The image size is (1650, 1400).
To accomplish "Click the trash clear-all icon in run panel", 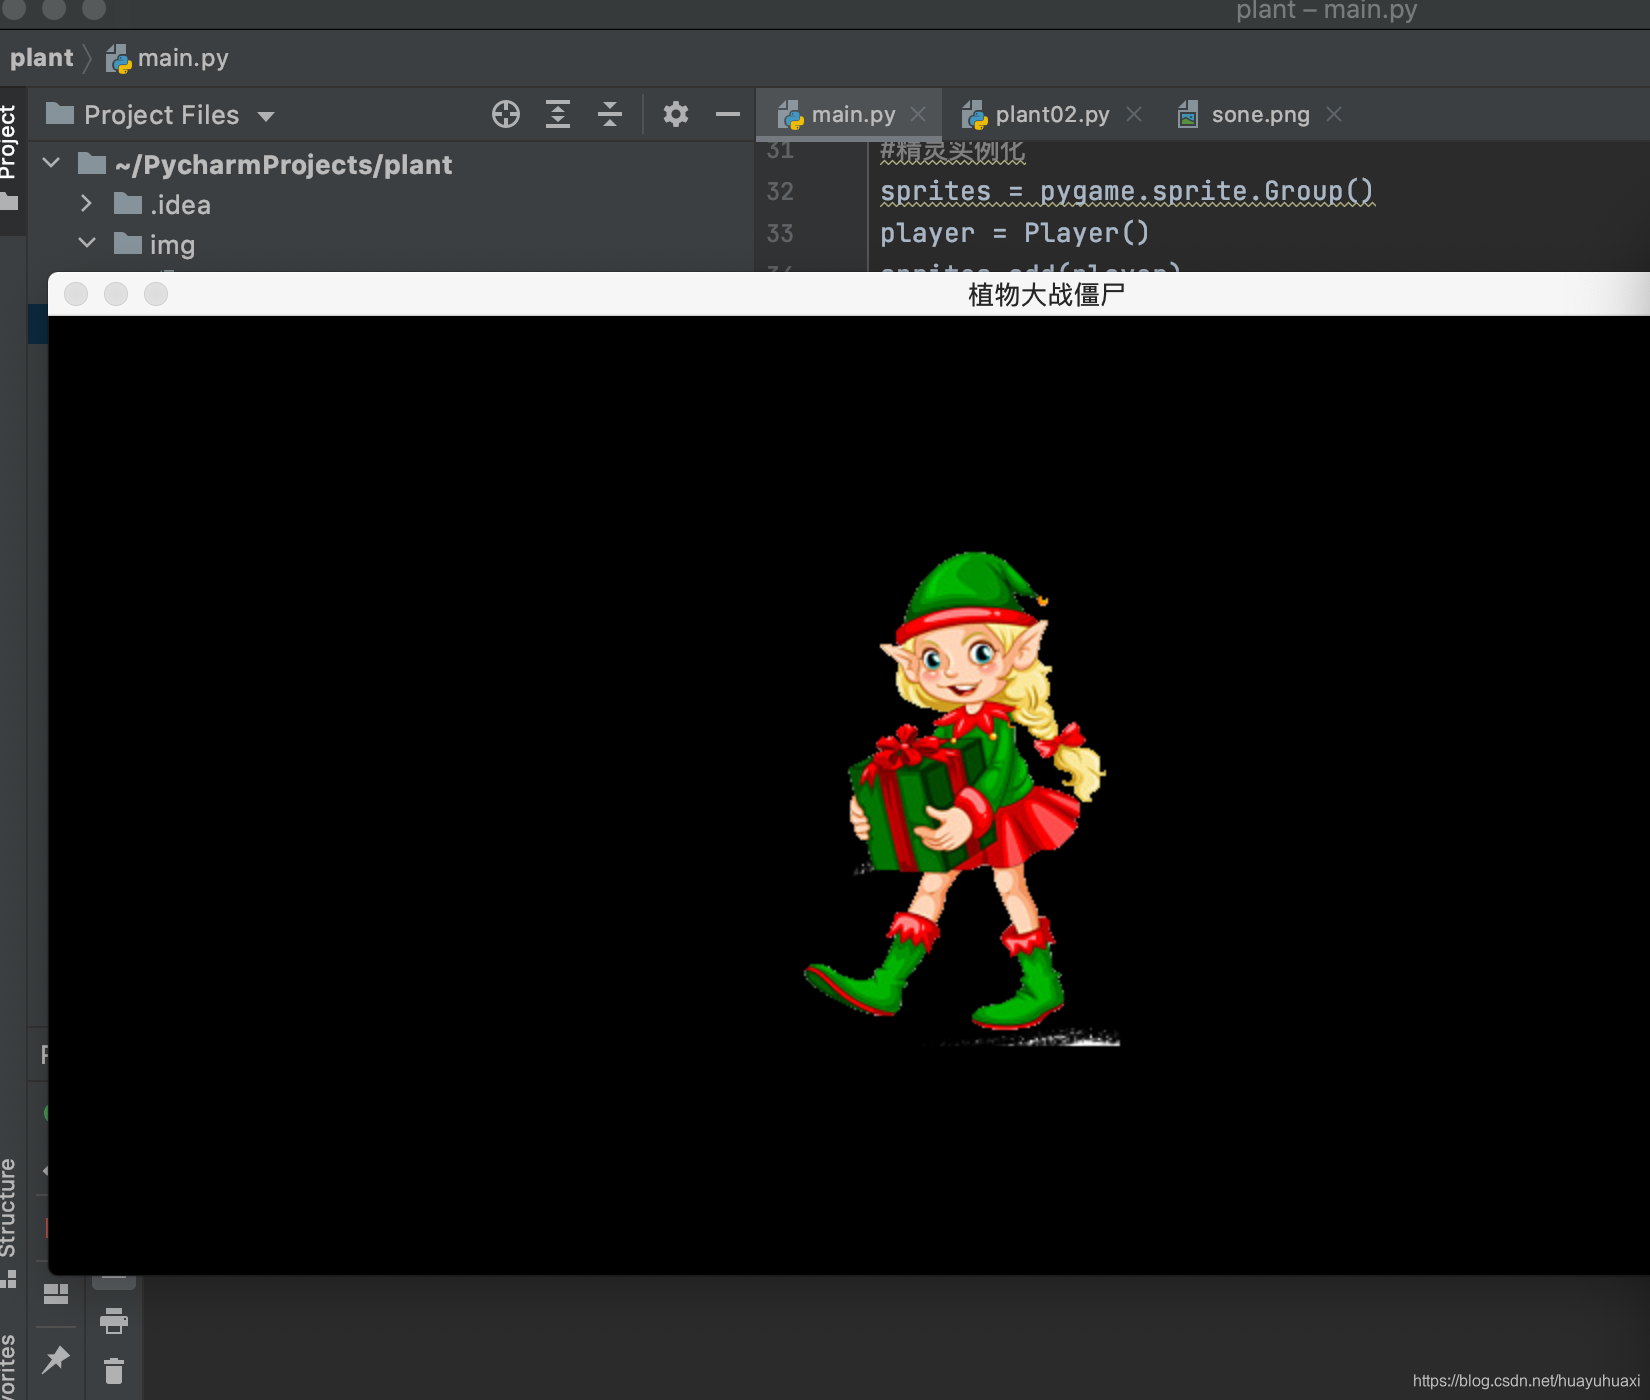I will pyautogui.click(x=114, y=1371).
